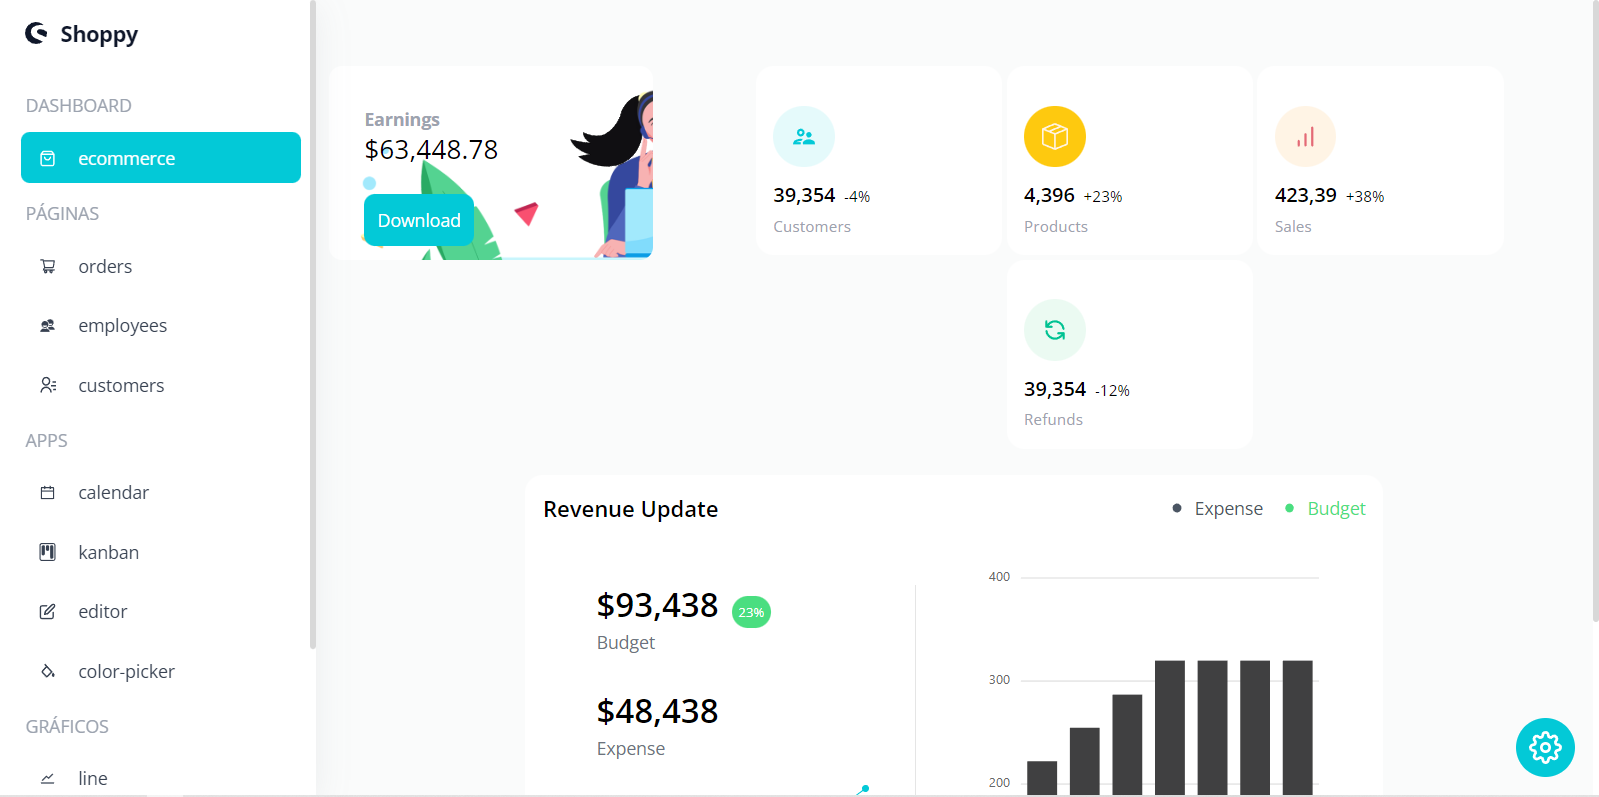Click the color-picker paint bucket icon
Viewport: 1599px width, 797px height.
pyautogui.click(x=47, y=671)
